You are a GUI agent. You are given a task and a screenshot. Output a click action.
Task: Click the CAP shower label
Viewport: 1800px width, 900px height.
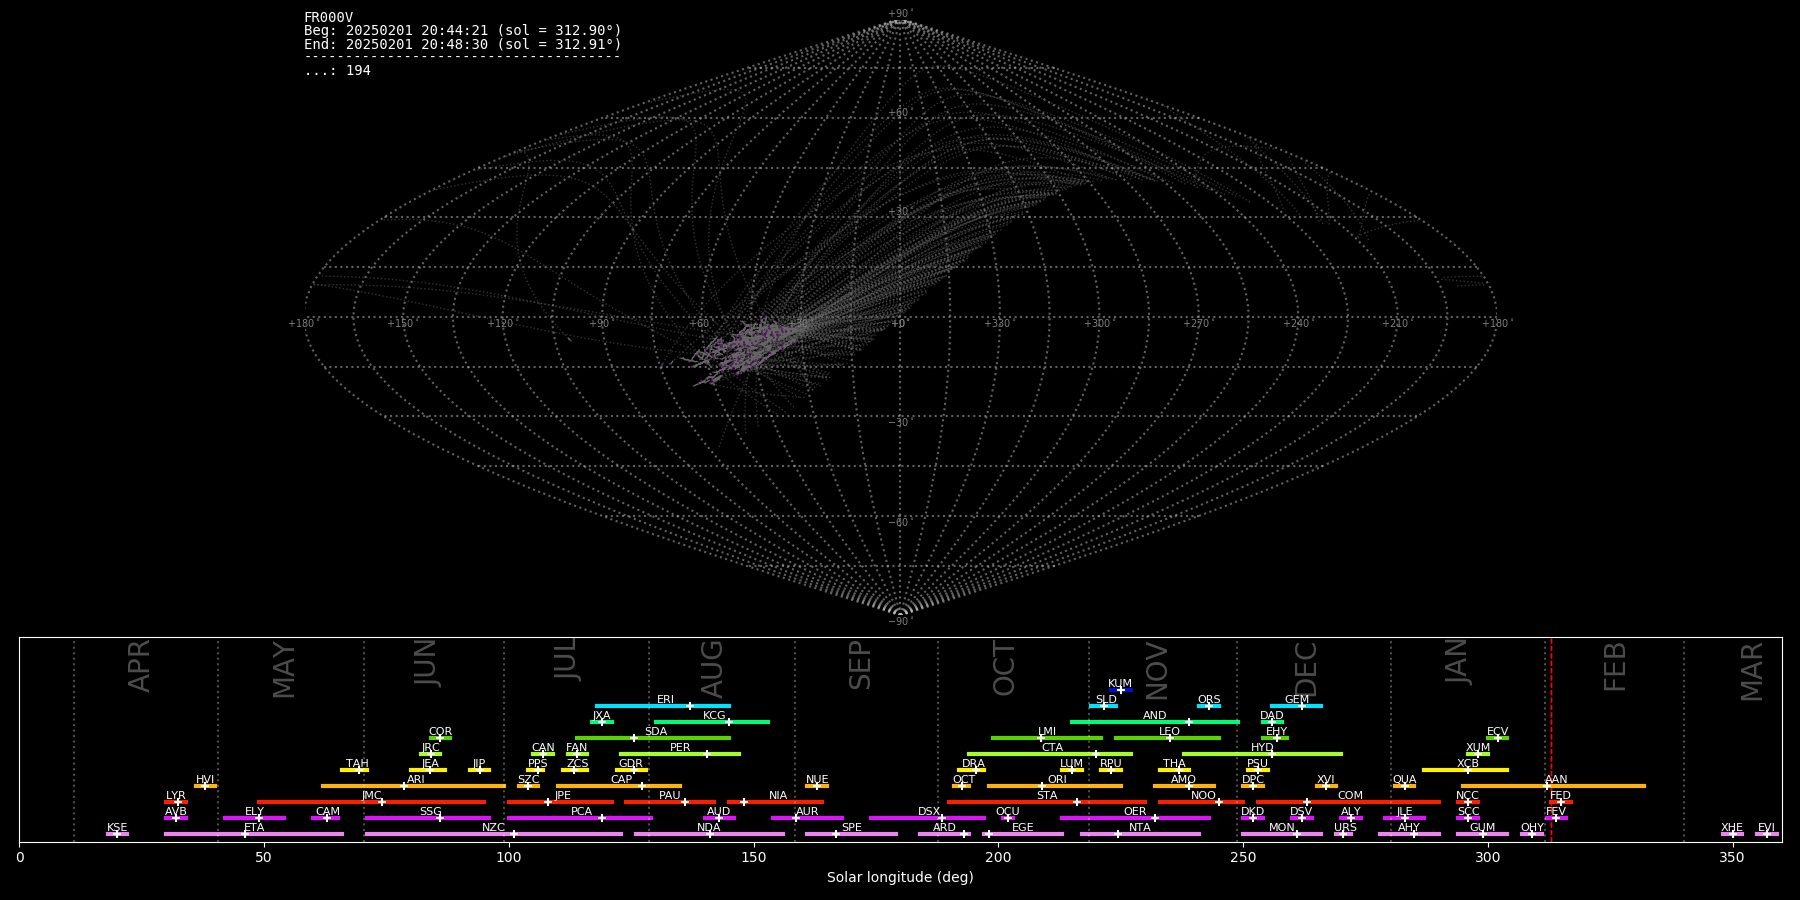coord(621,779)
